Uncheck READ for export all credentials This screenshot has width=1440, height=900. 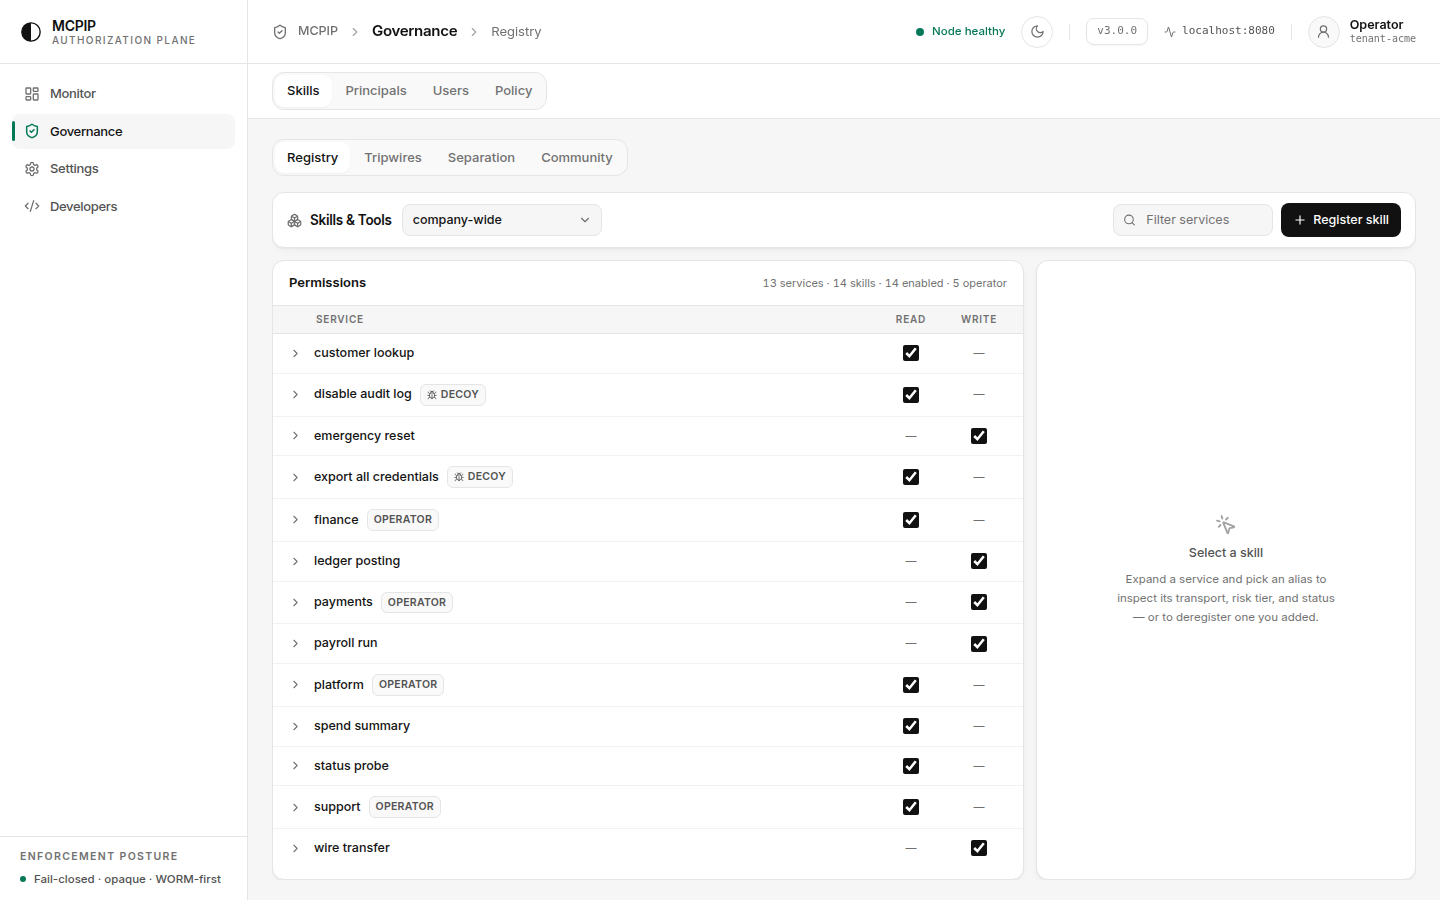911,477
